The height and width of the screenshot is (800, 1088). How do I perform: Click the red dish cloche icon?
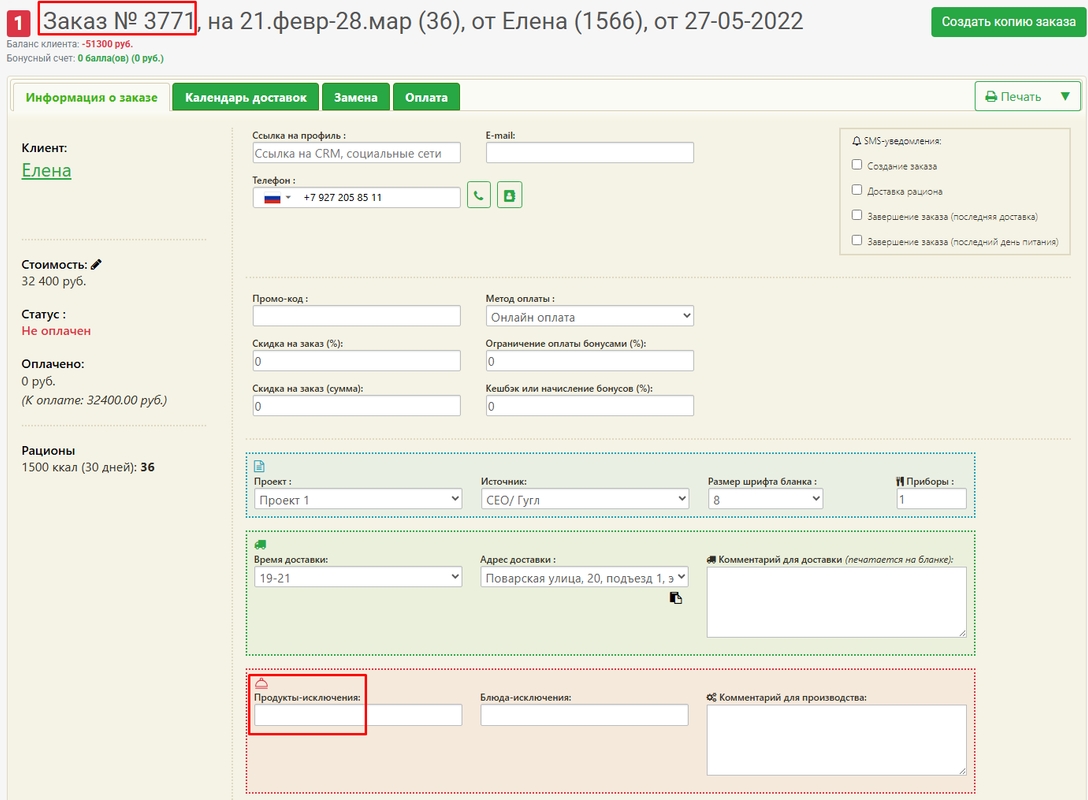tap(261, 682)
